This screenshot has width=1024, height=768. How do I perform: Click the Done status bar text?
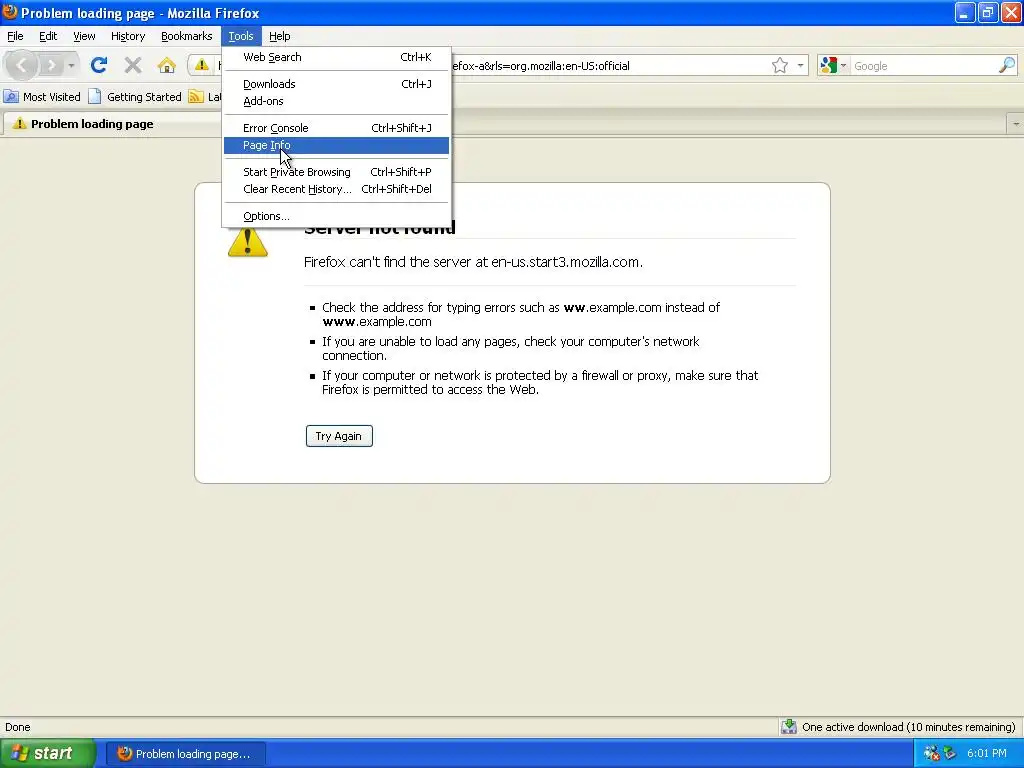tap(18, 727)
